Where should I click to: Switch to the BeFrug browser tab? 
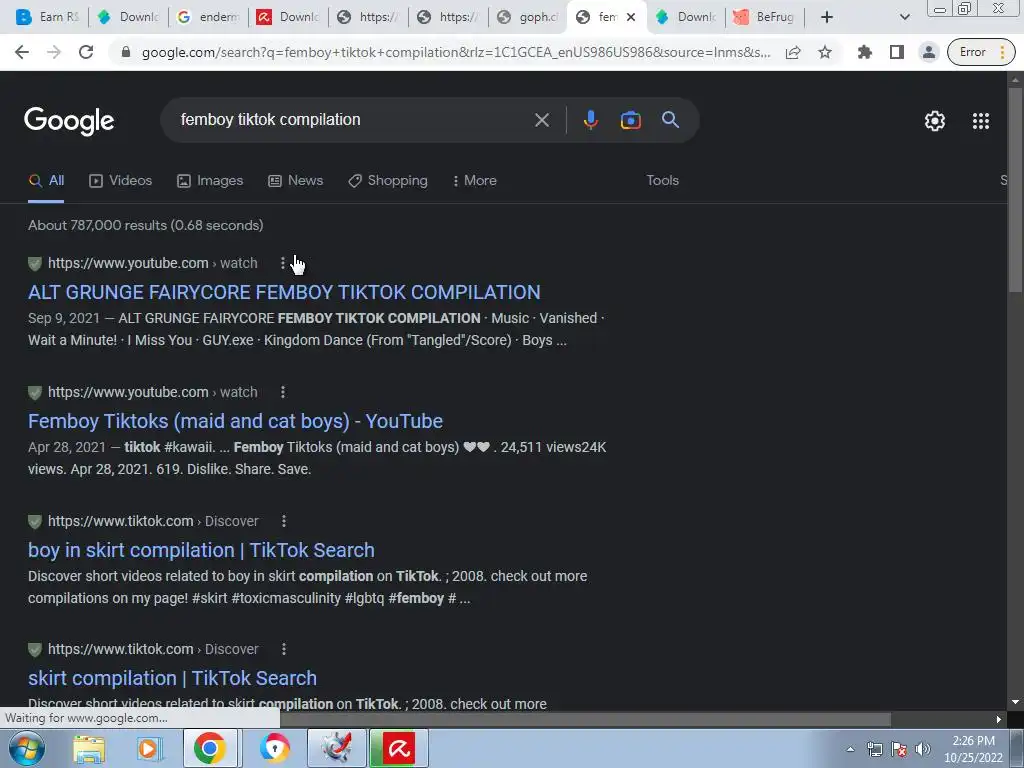(x=764, y=17)
